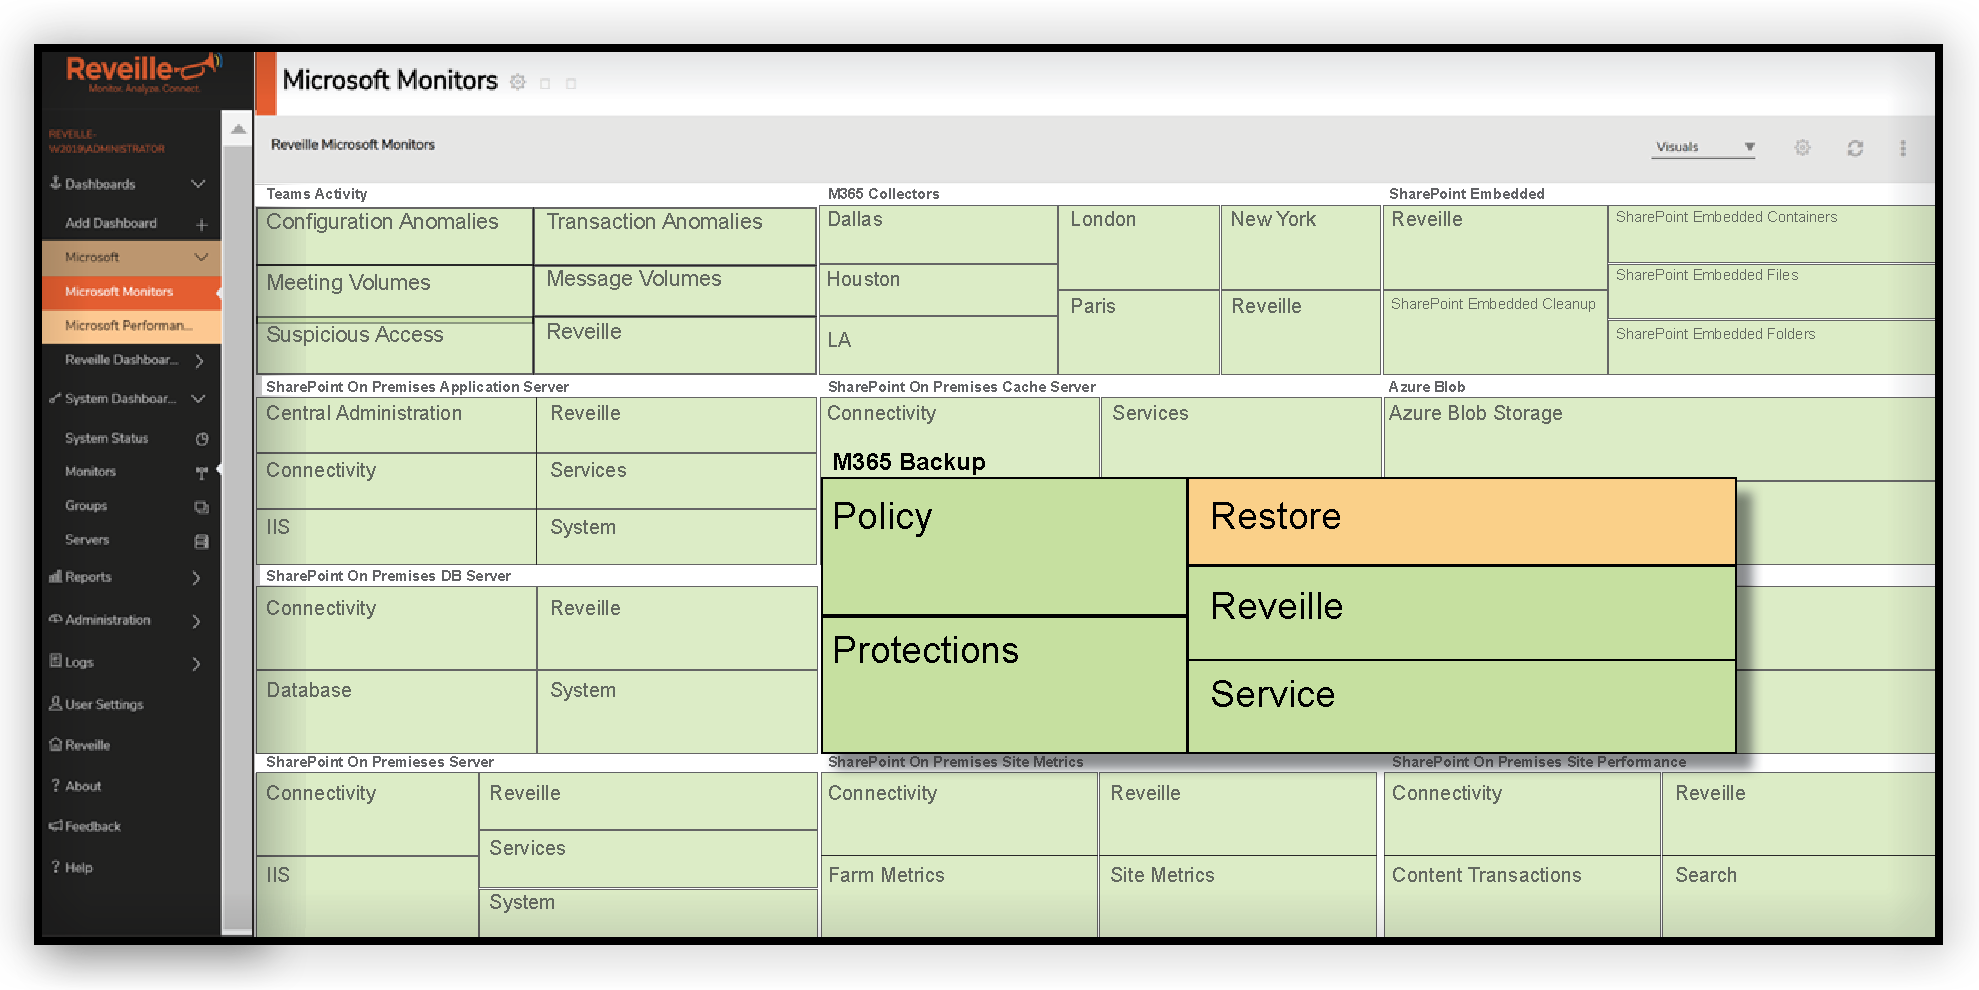
Task: Open the Restore tile in M365 Backup
Action: [x=1461, y=522]
